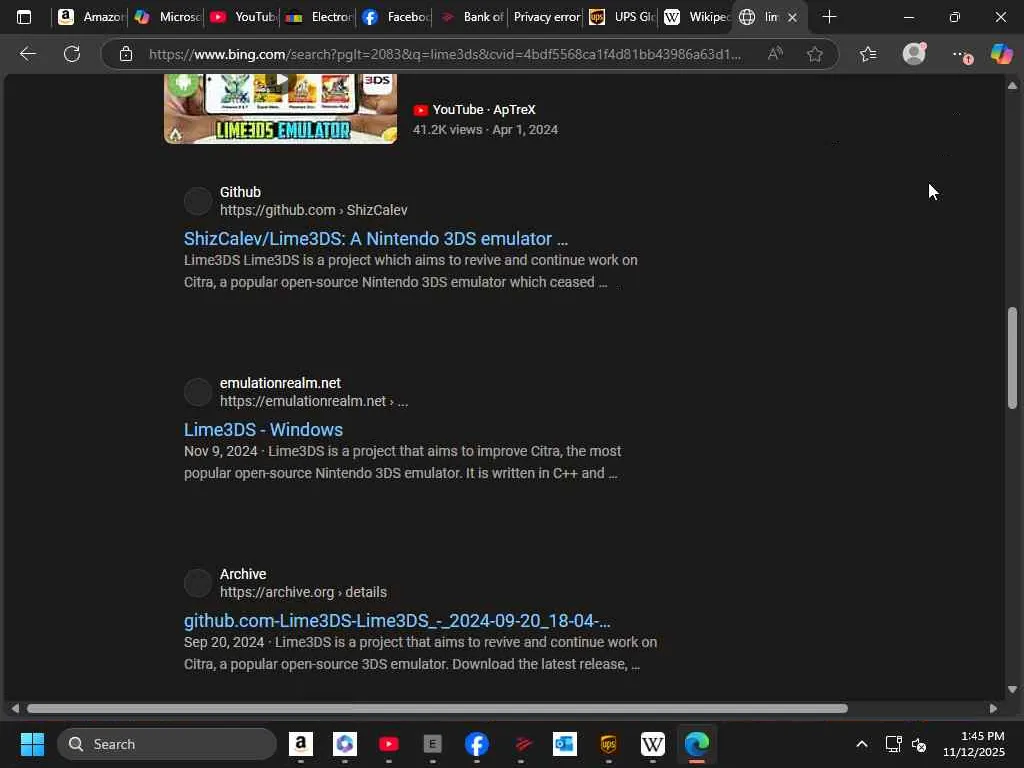The width and height of the screenshot is (1024, 768).
Task: Click vertical scrollbar down arrow
Action: click(x=1012, y=689)
